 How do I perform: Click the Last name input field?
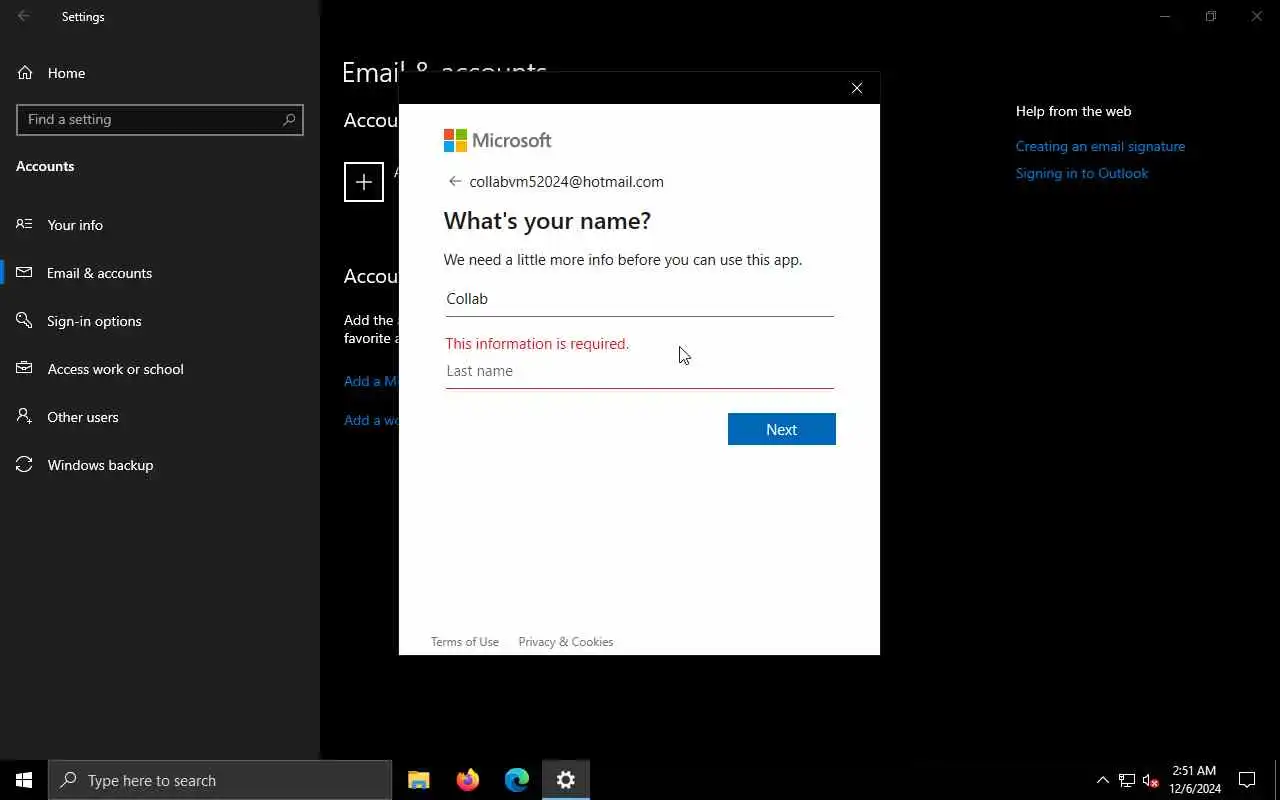point(640,371)
